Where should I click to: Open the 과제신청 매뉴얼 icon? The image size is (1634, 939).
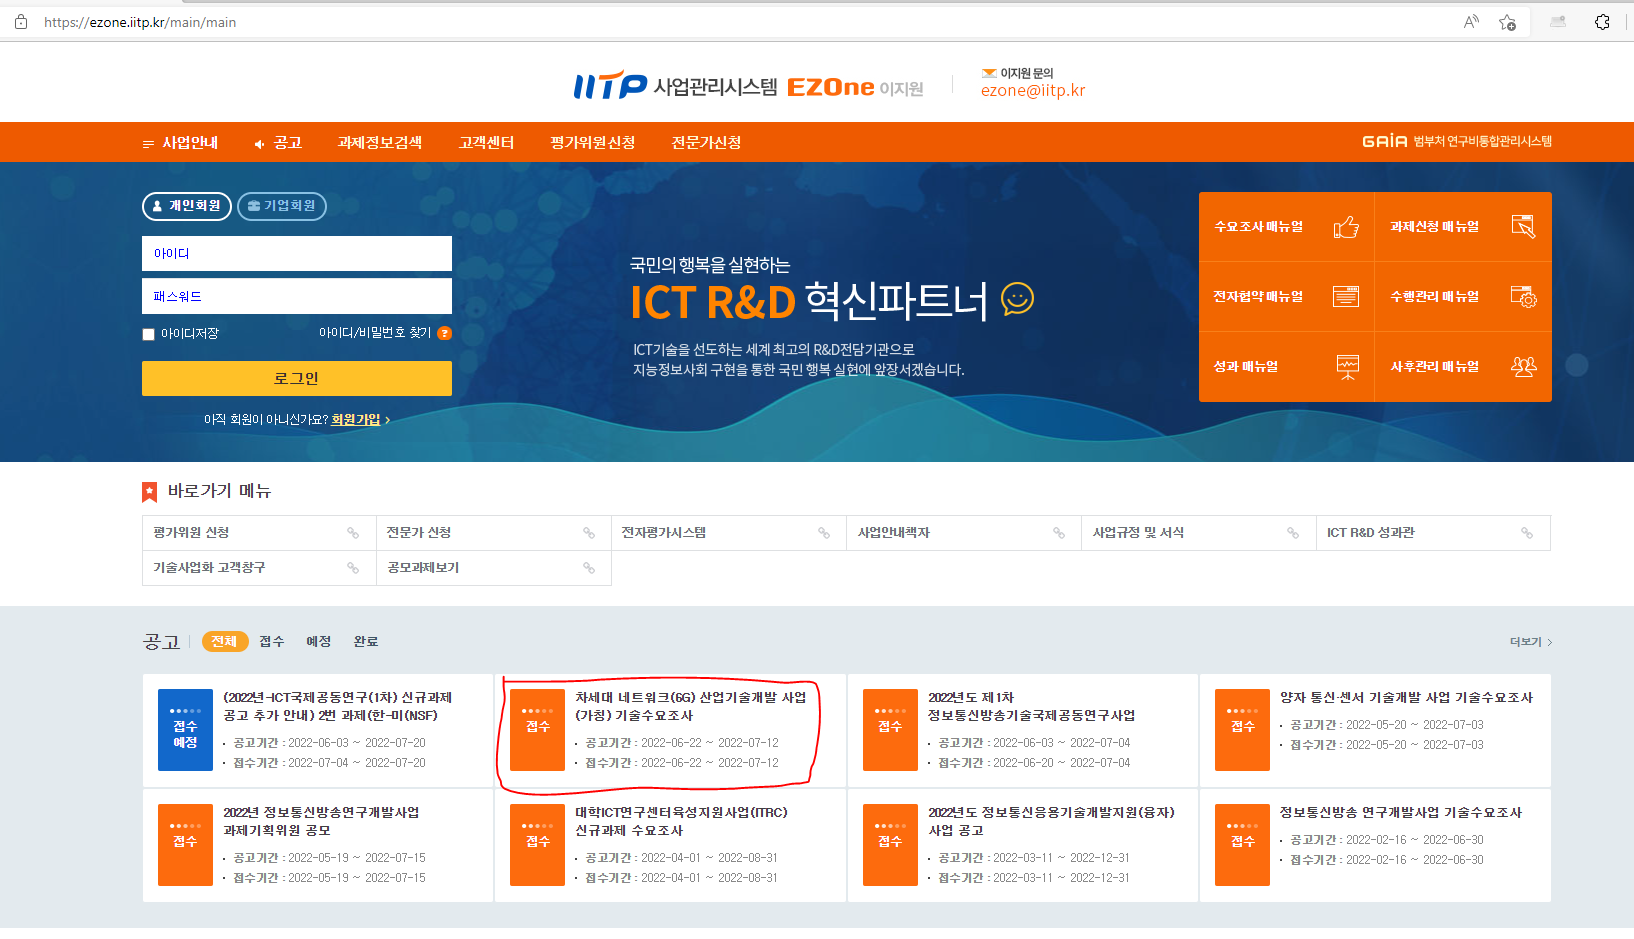tap(1523, 227)
